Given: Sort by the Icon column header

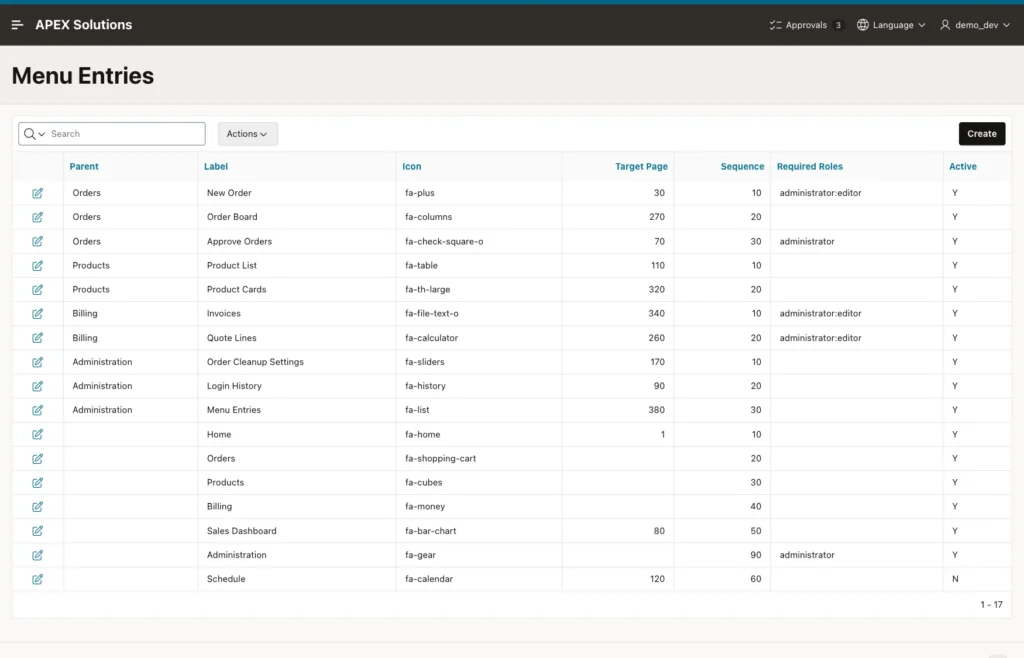Looking at the screenshot, I should (x=411, y=166).
